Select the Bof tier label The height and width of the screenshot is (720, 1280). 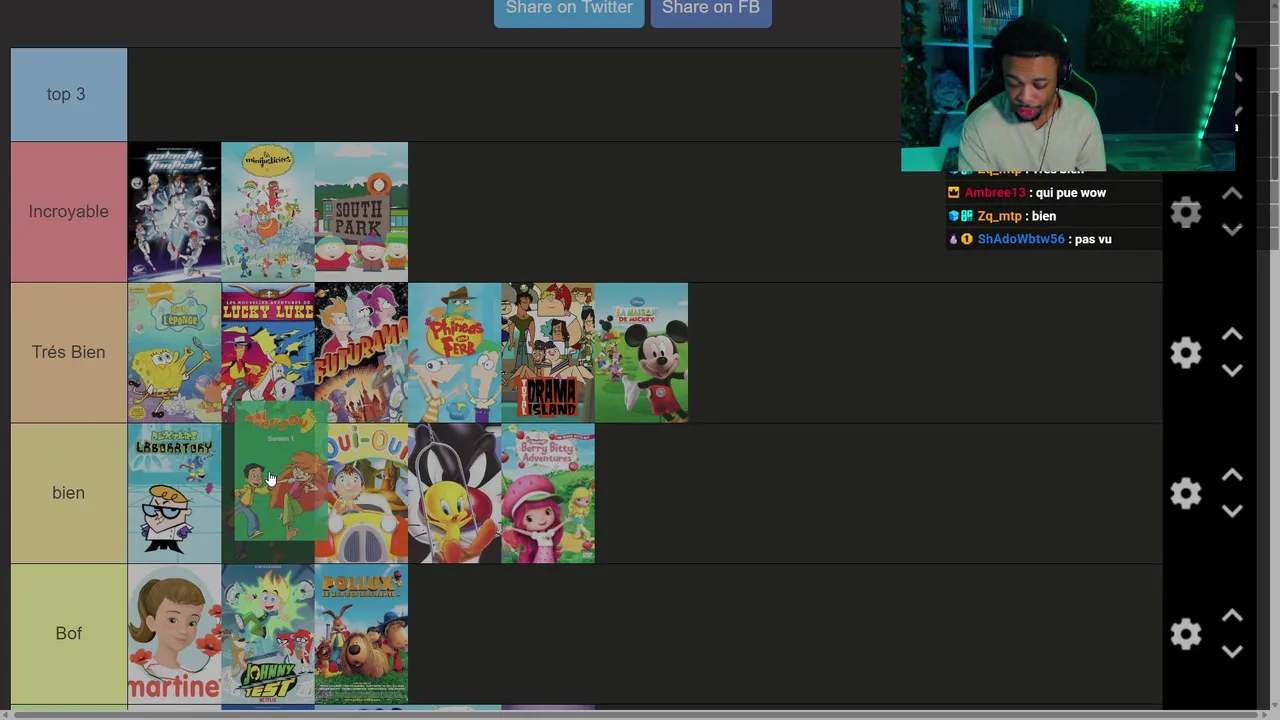pyautogui.click(x=69, y=633)
